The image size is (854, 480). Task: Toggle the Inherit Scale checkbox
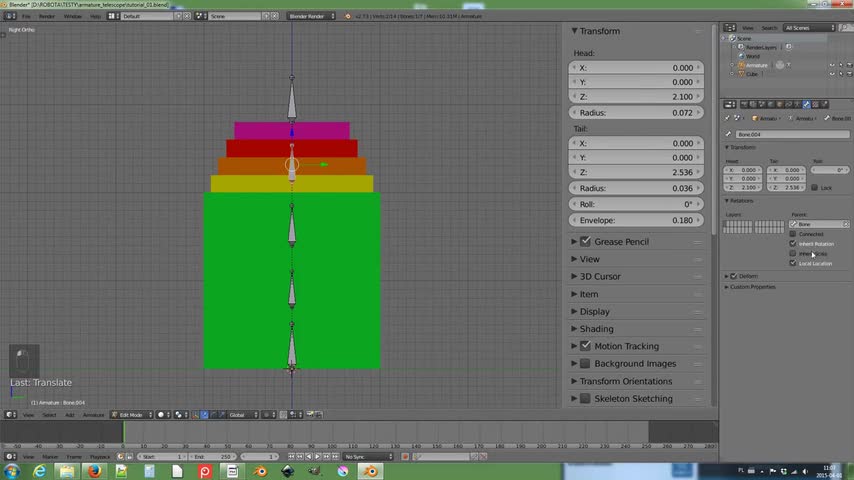pyautogui.click(x=792, y=253)
